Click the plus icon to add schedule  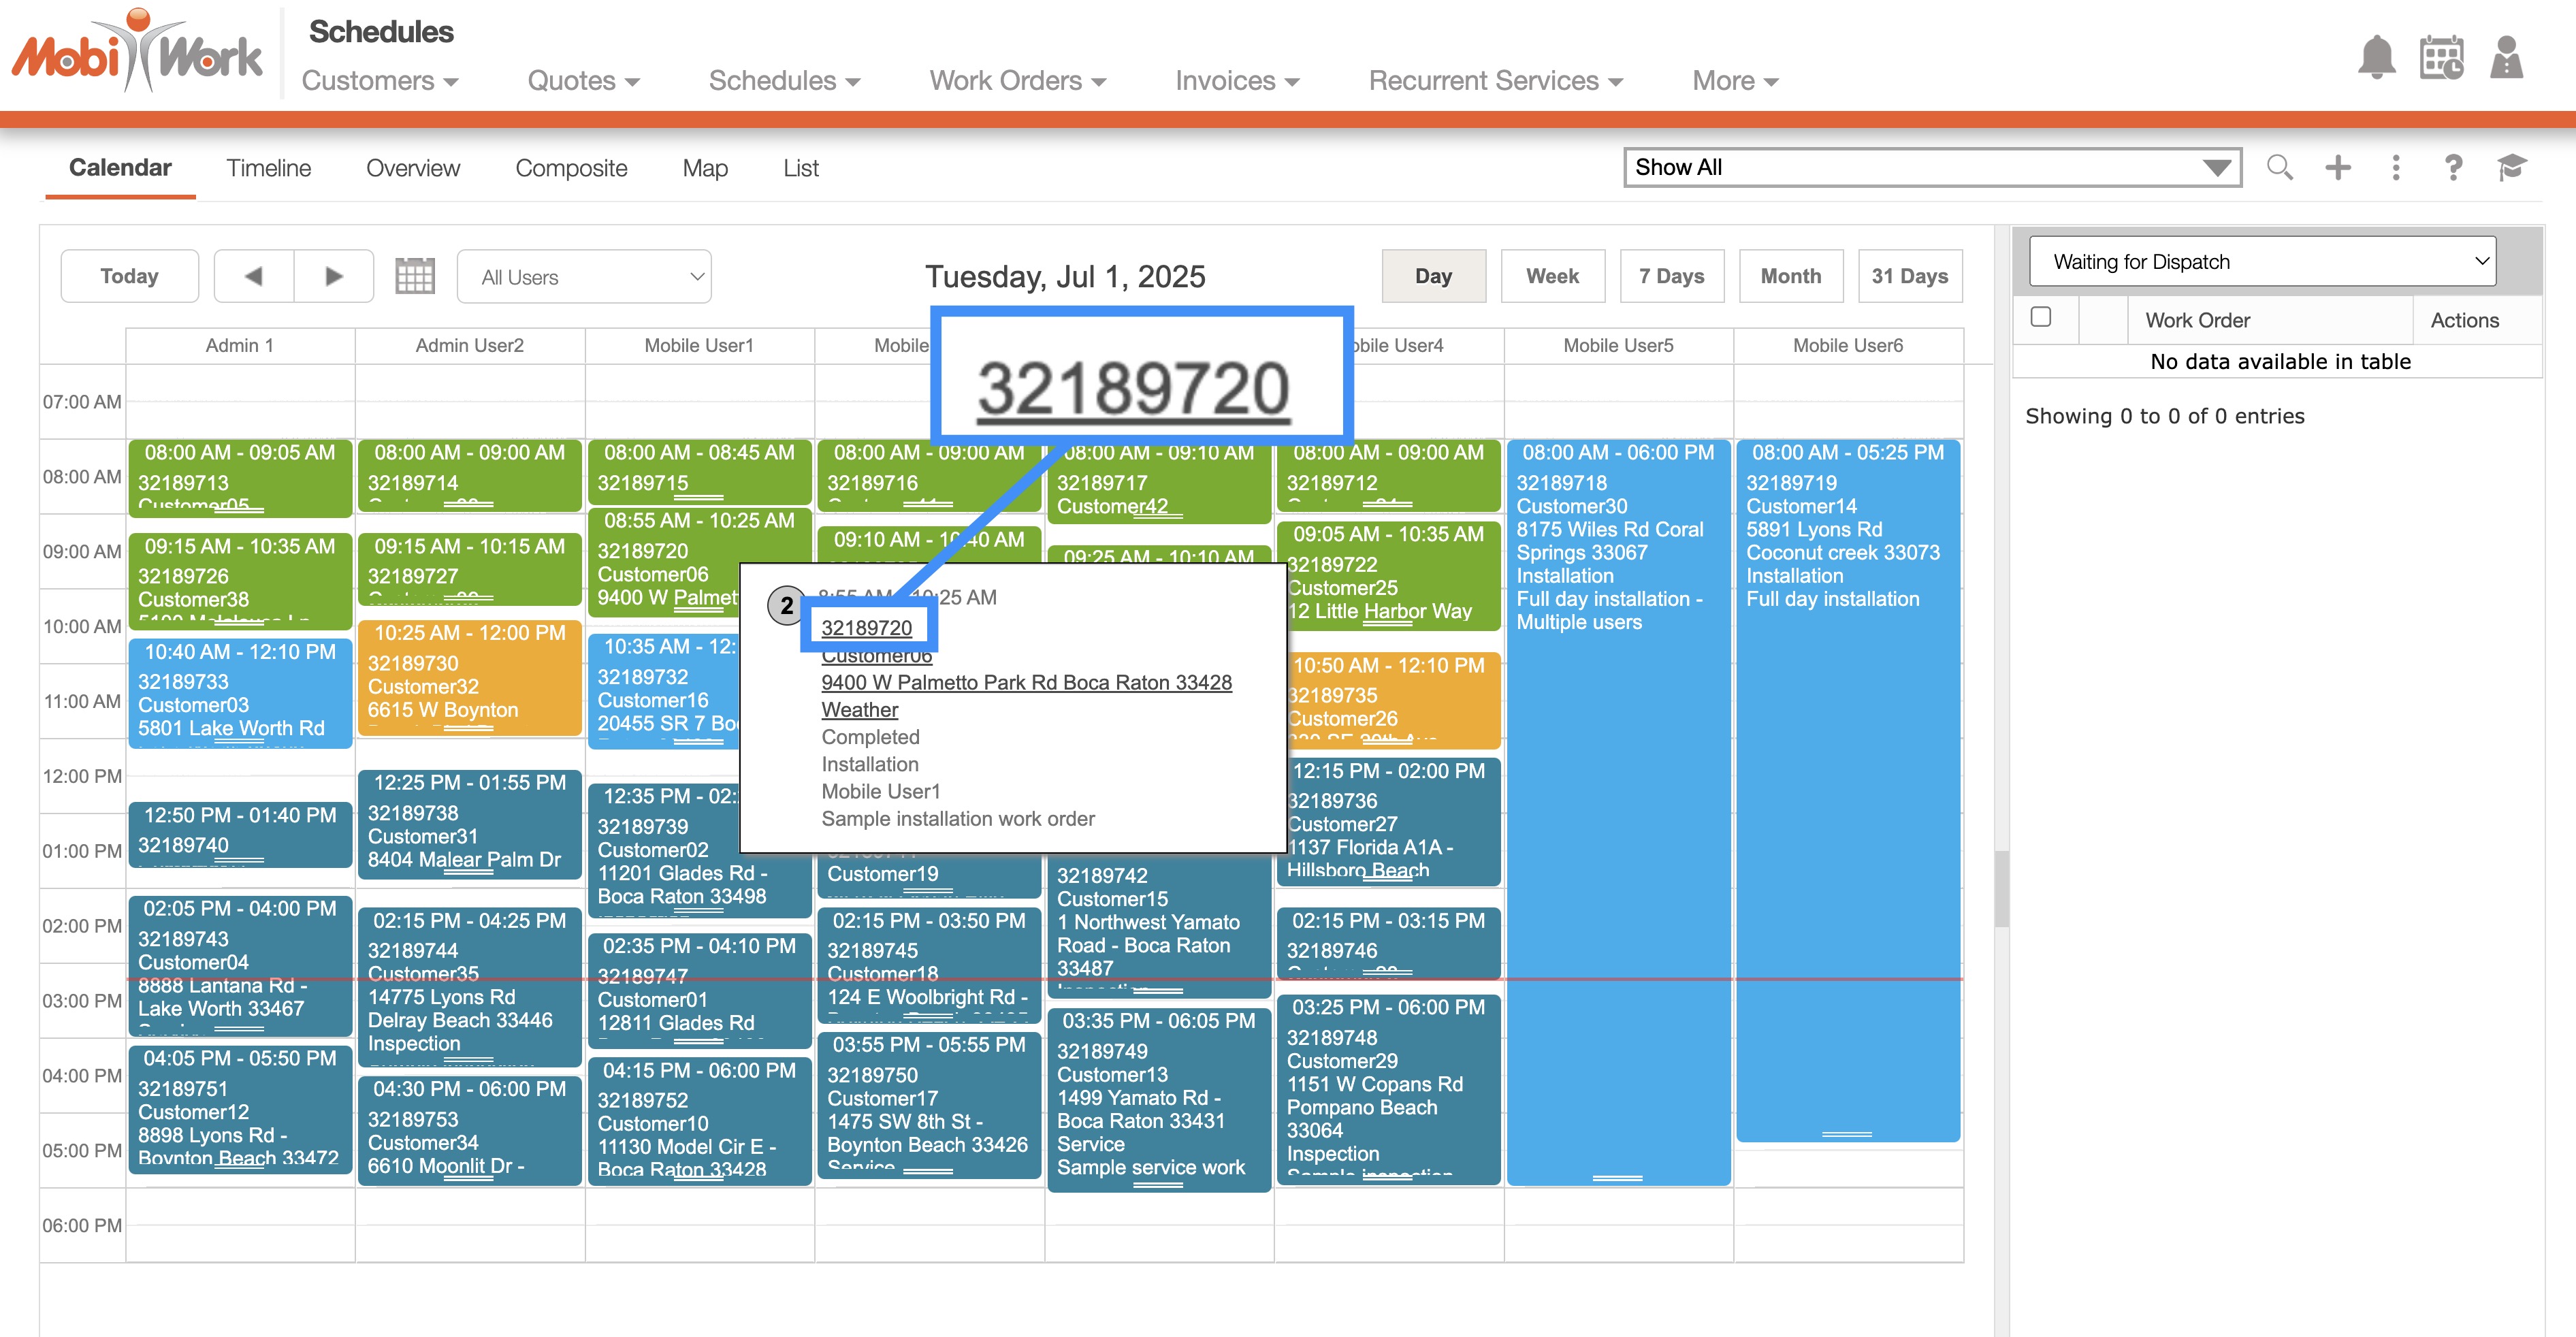(2338, 167)
